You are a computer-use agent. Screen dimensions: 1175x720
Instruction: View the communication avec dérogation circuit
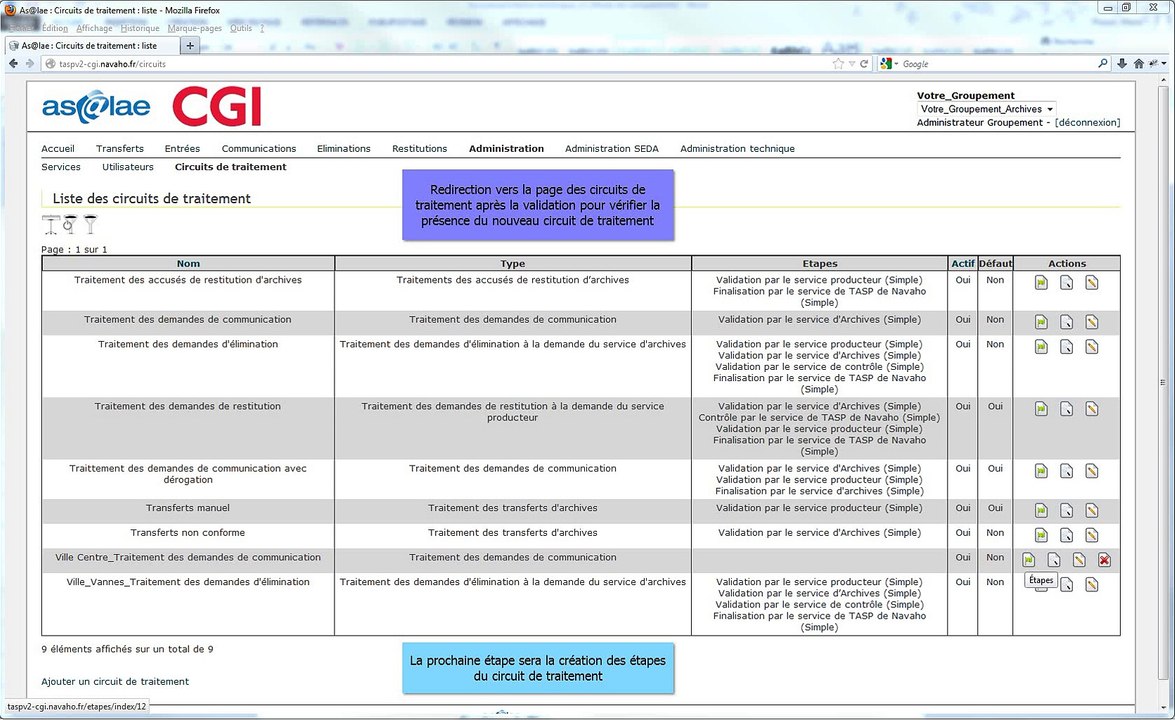[x=1066, y=471]
